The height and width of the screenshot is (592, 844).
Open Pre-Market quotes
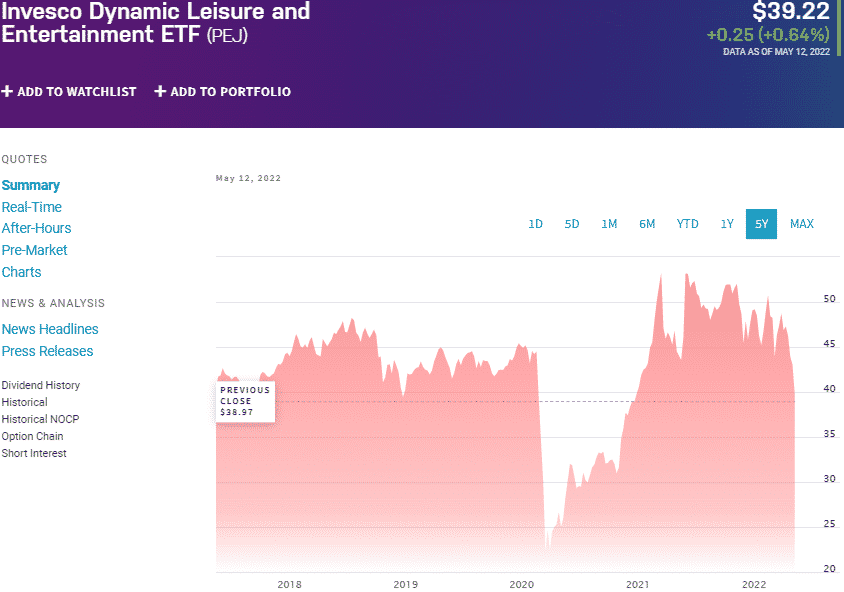click(34, 250)
